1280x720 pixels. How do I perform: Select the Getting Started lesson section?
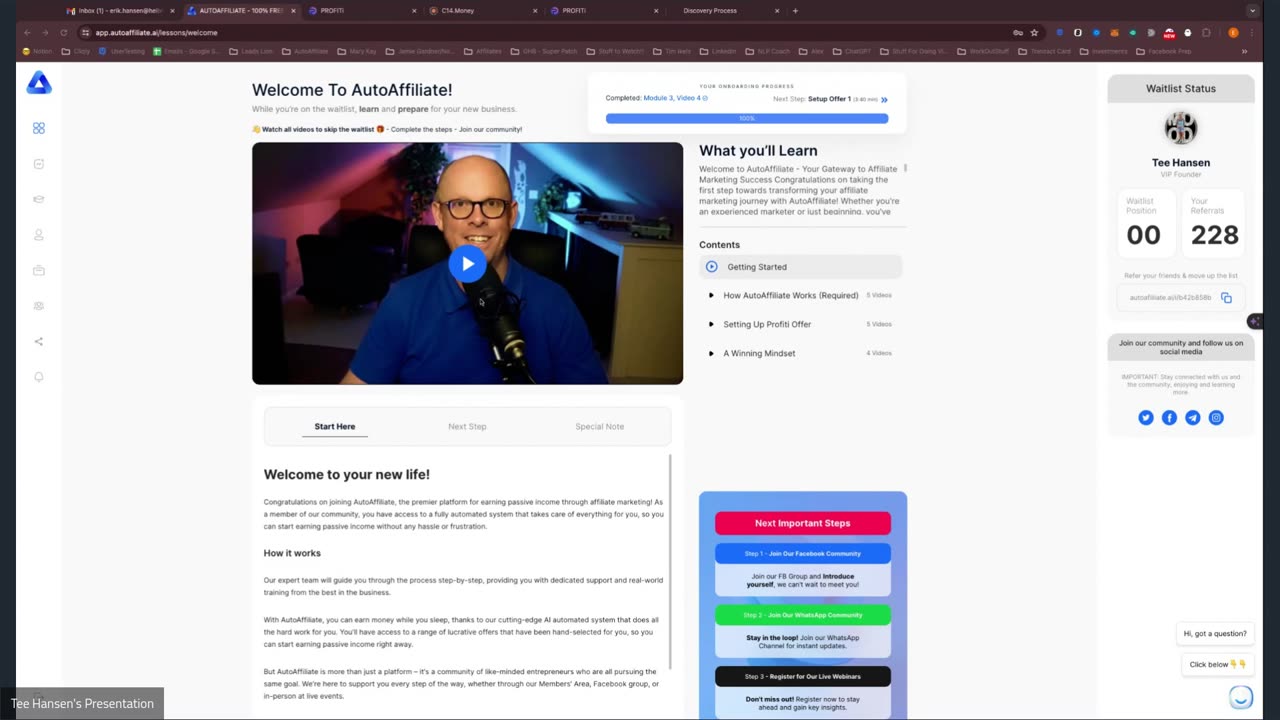pos(801,267)
